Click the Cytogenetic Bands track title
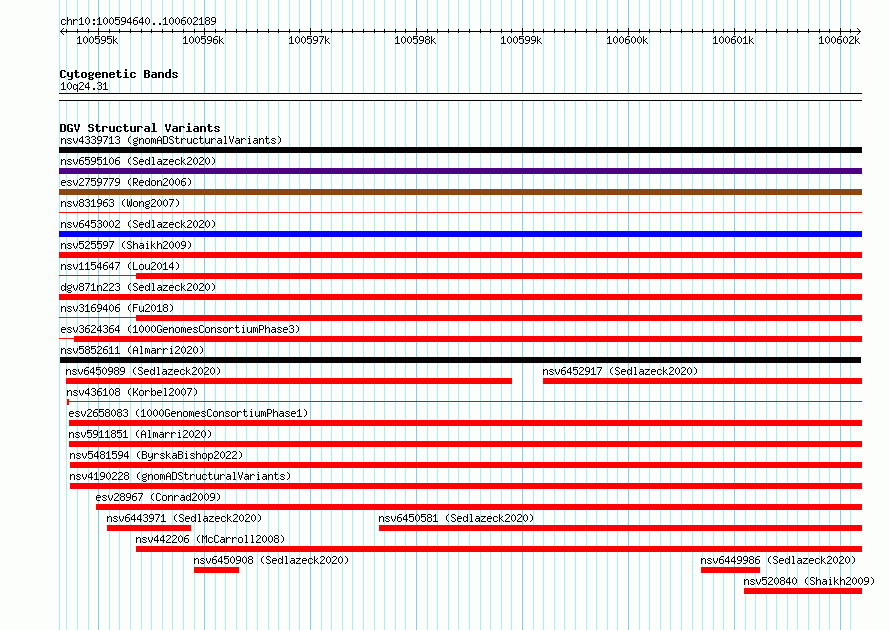Viewport: 890px width, 630px height. [x=119, y=74]
